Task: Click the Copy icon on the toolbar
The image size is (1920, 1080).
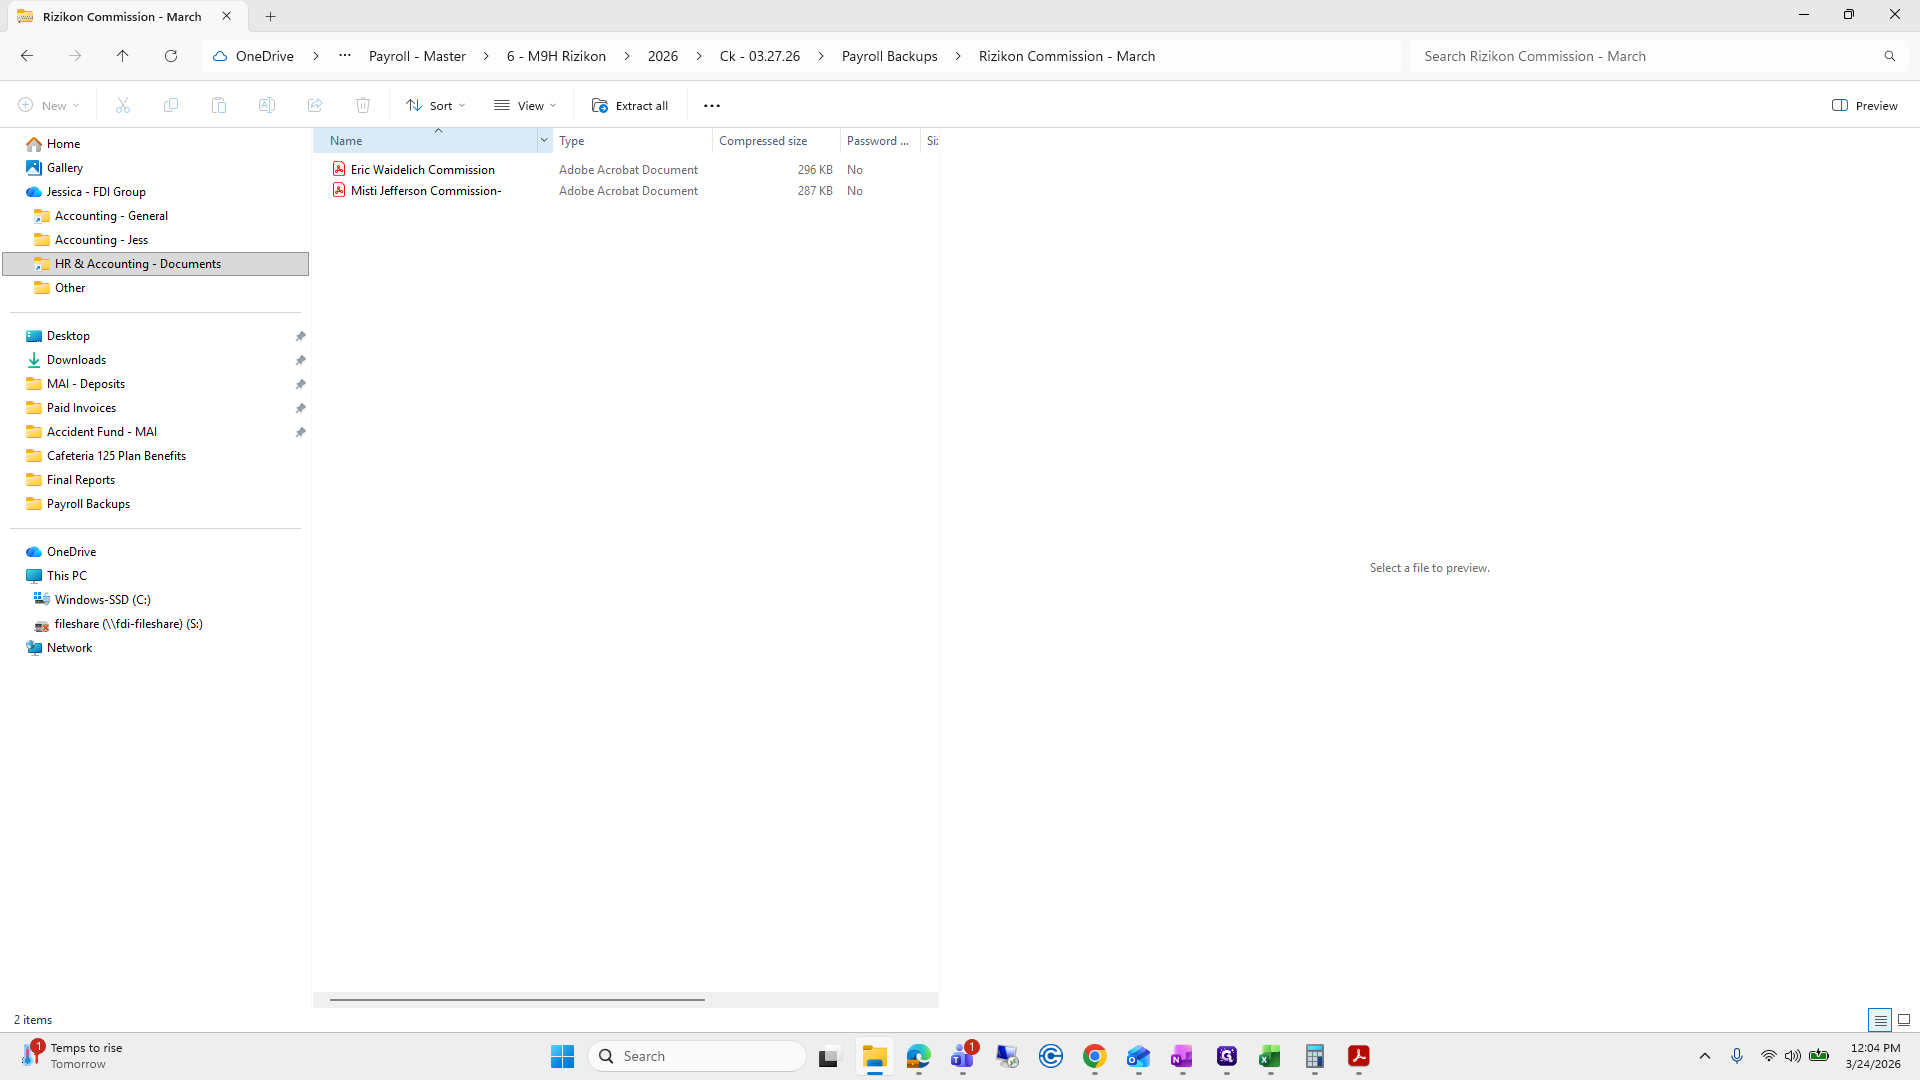Action: pyautogui.click(x=170, y=105)
